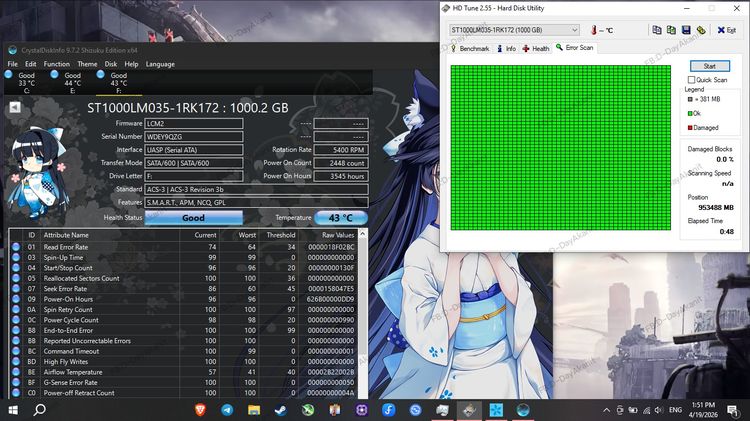Click the Start button in HD Tune
Image resolution: width=750 pixels, height=421 pixels.
pos(710,66)
